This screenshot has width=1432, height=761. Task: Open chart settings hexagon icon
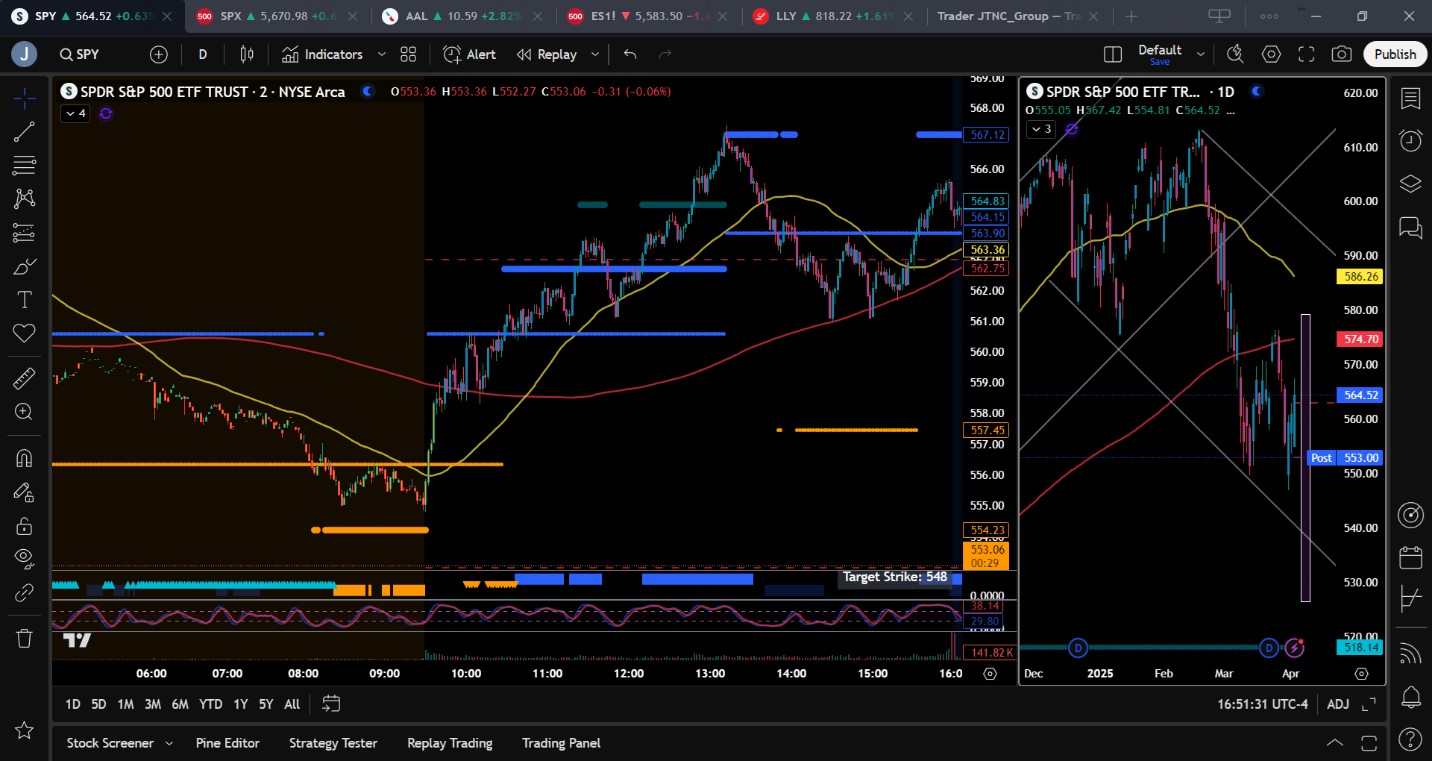(x=1271, y=55)
